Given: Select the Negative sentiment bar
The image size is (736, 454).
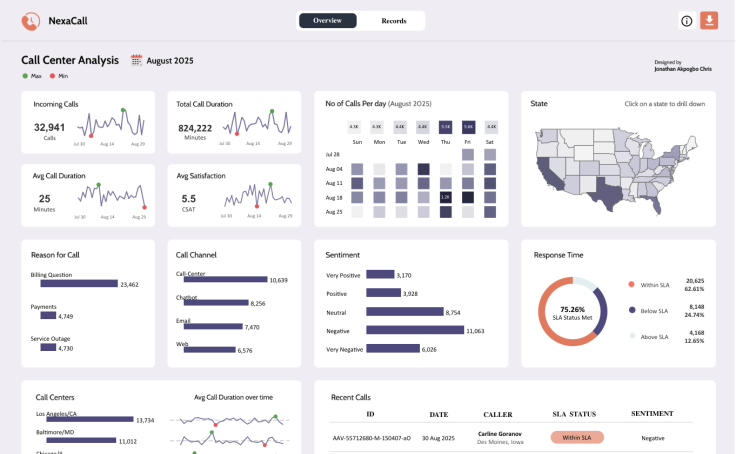Looking at the screenshot, I should pyautogui.click(x=415, y=330).
